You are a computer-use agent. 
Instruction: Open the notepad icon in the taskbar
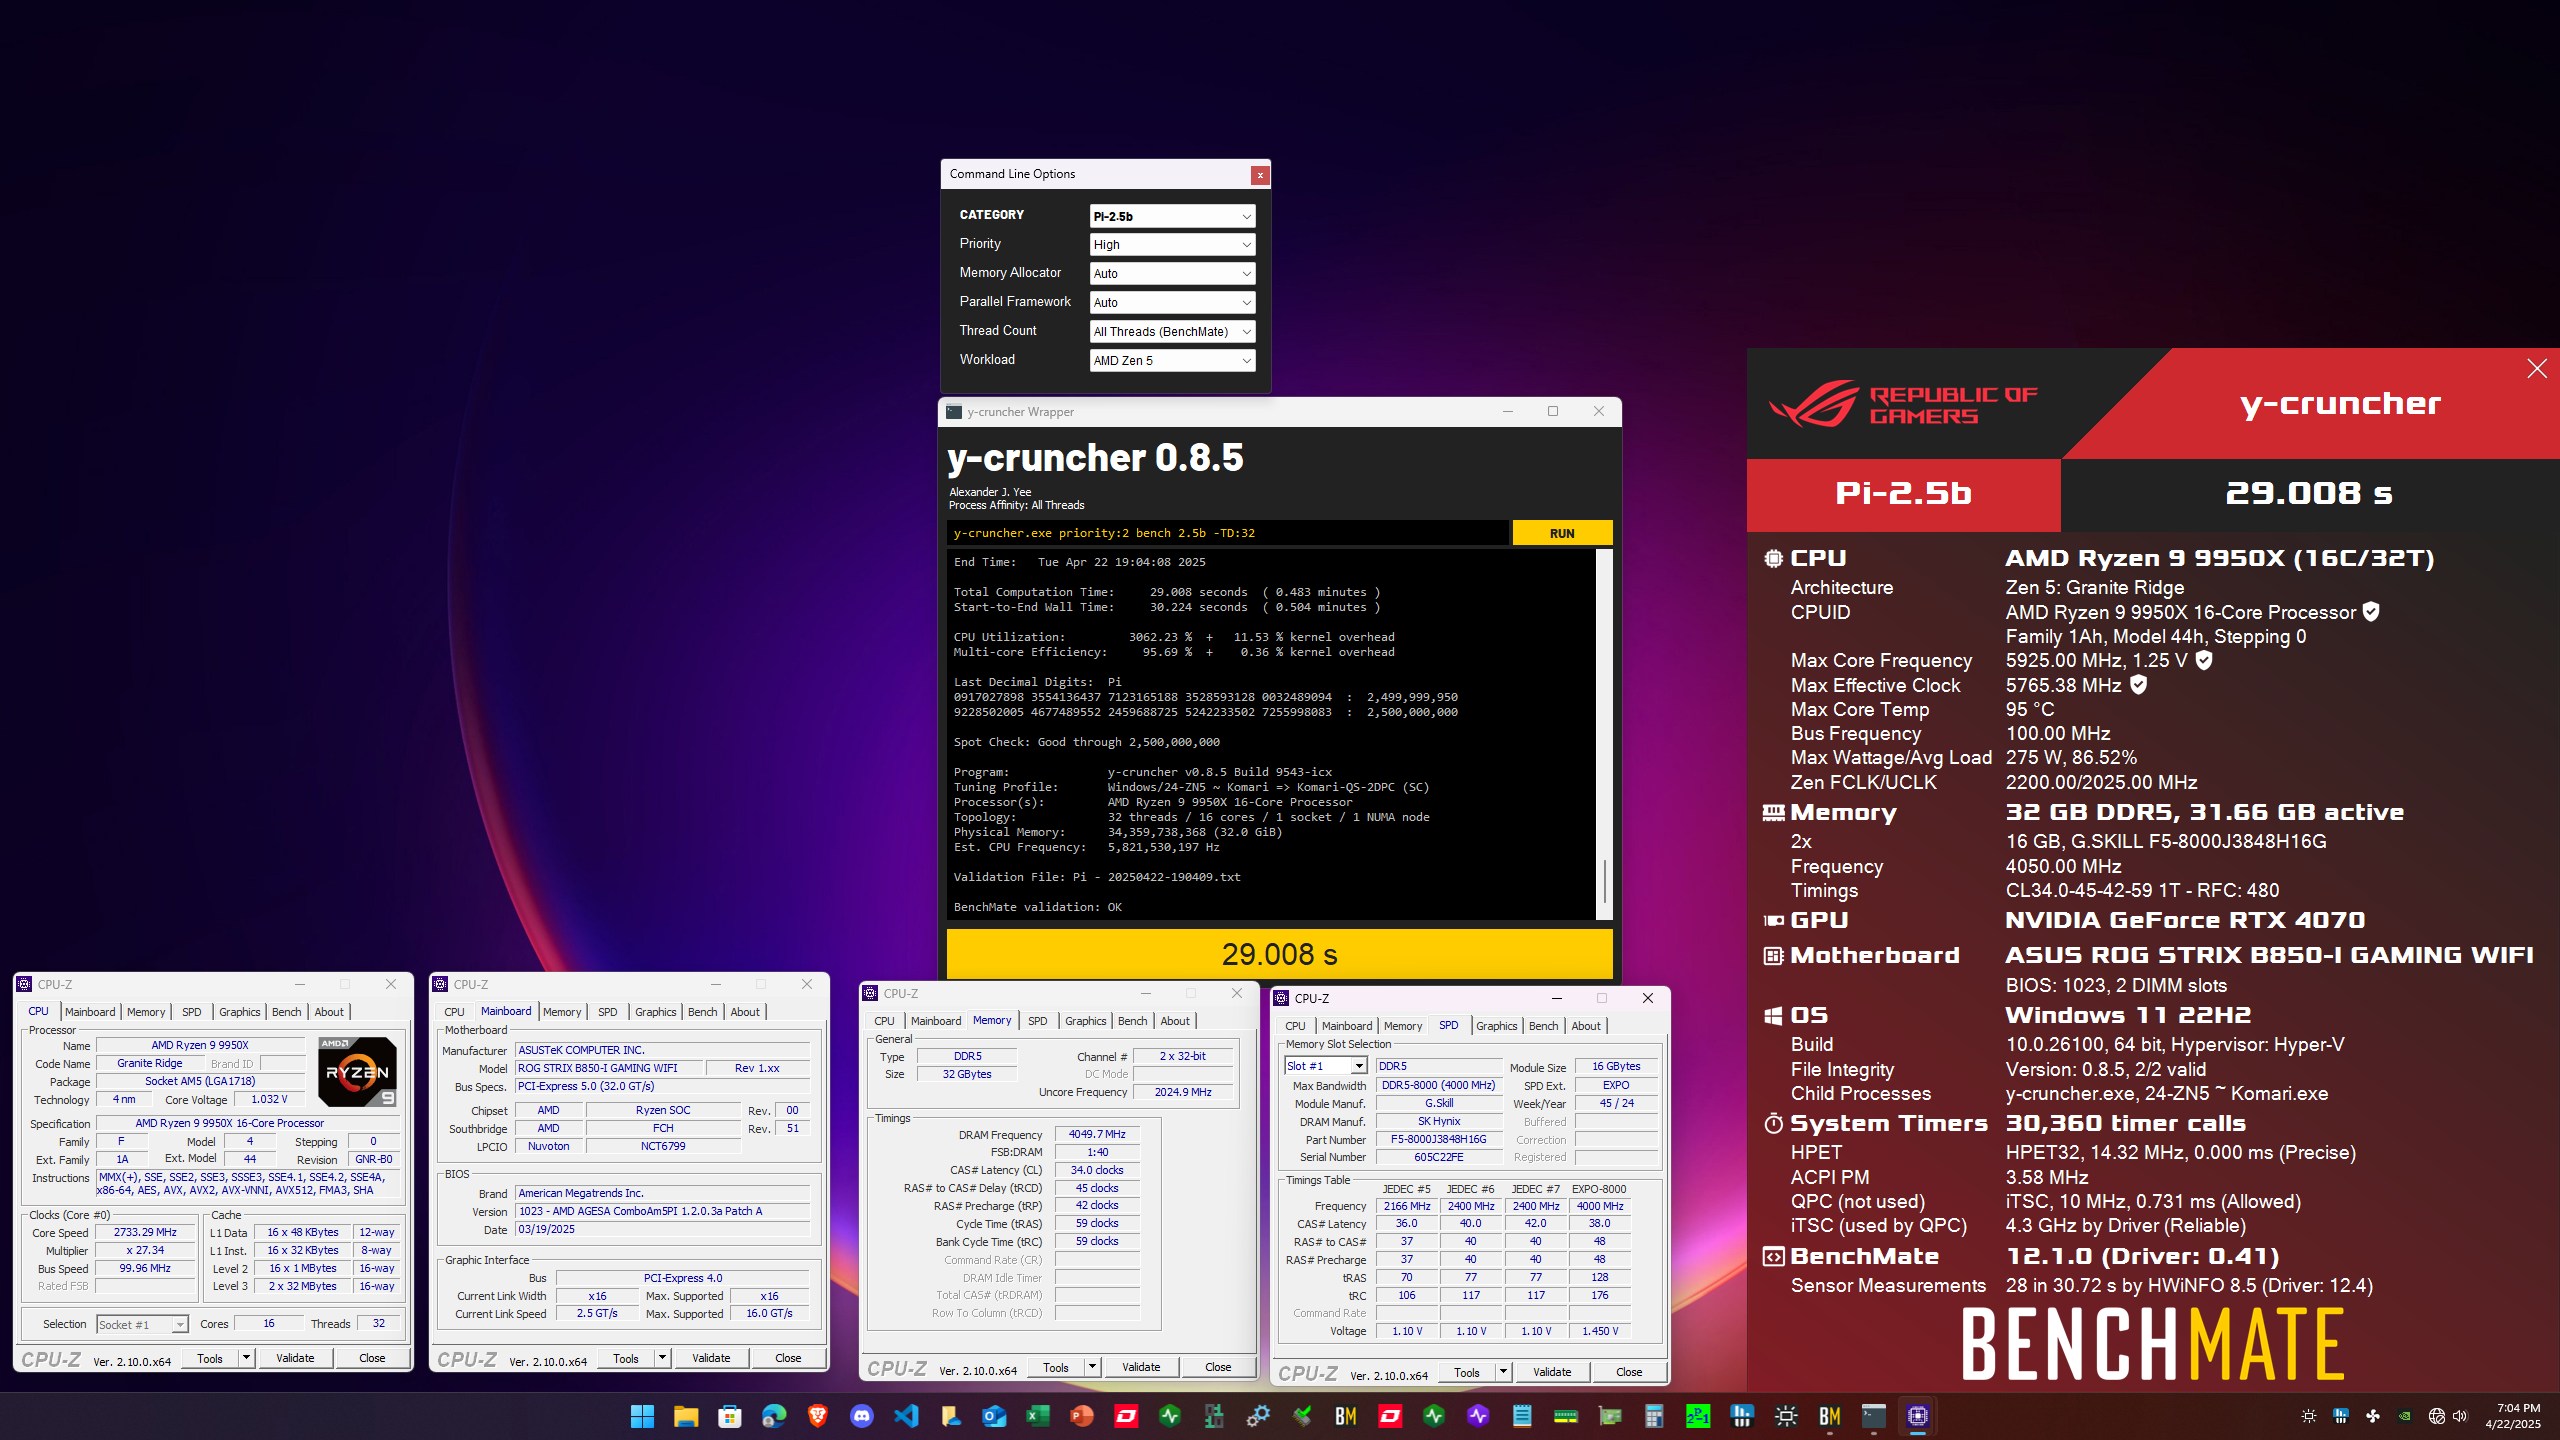(1522, 1416)
